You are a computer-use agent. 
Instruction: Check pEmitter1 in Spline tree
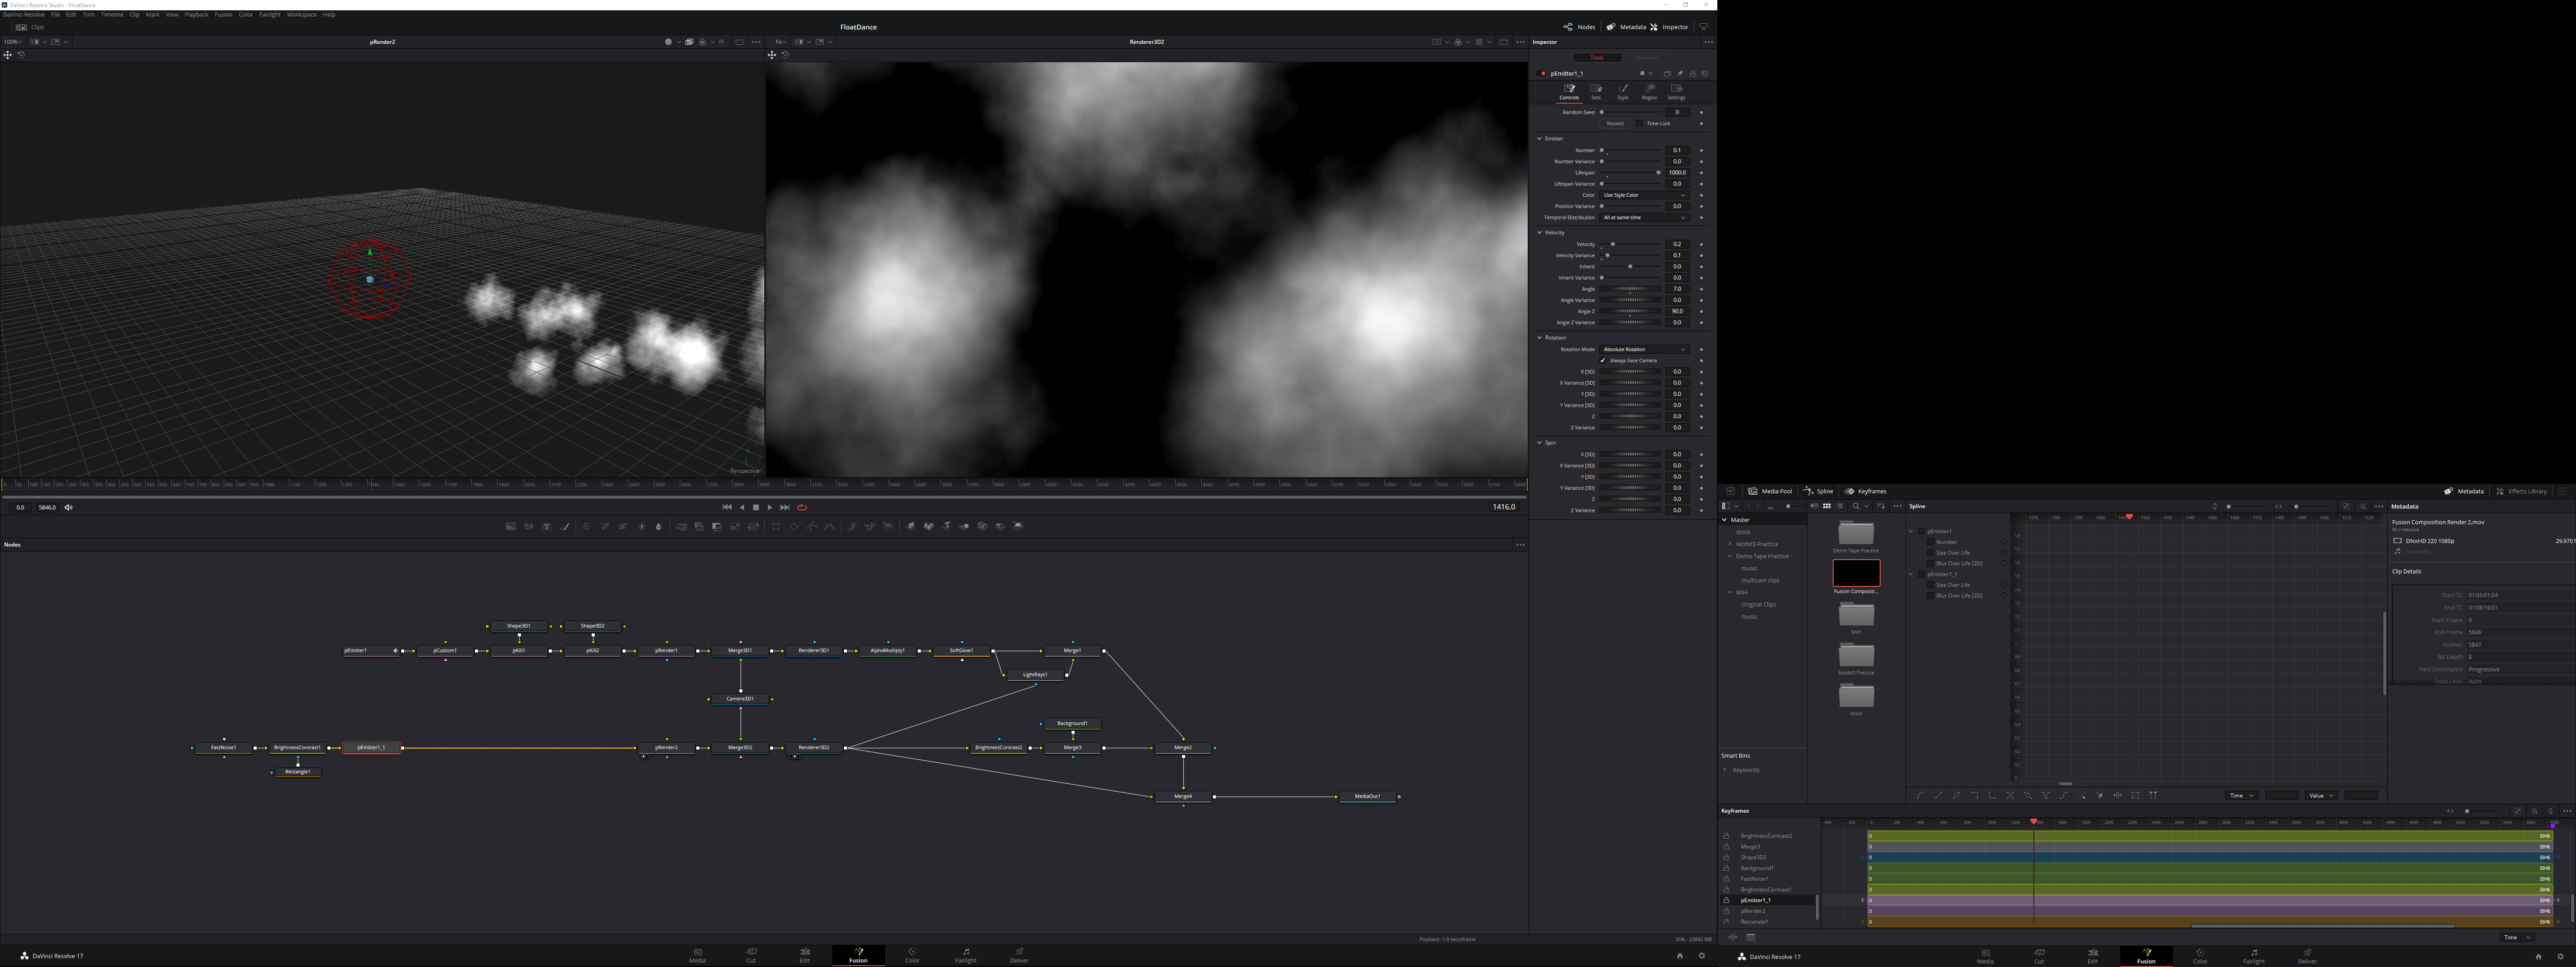[x=1922, y=532]
